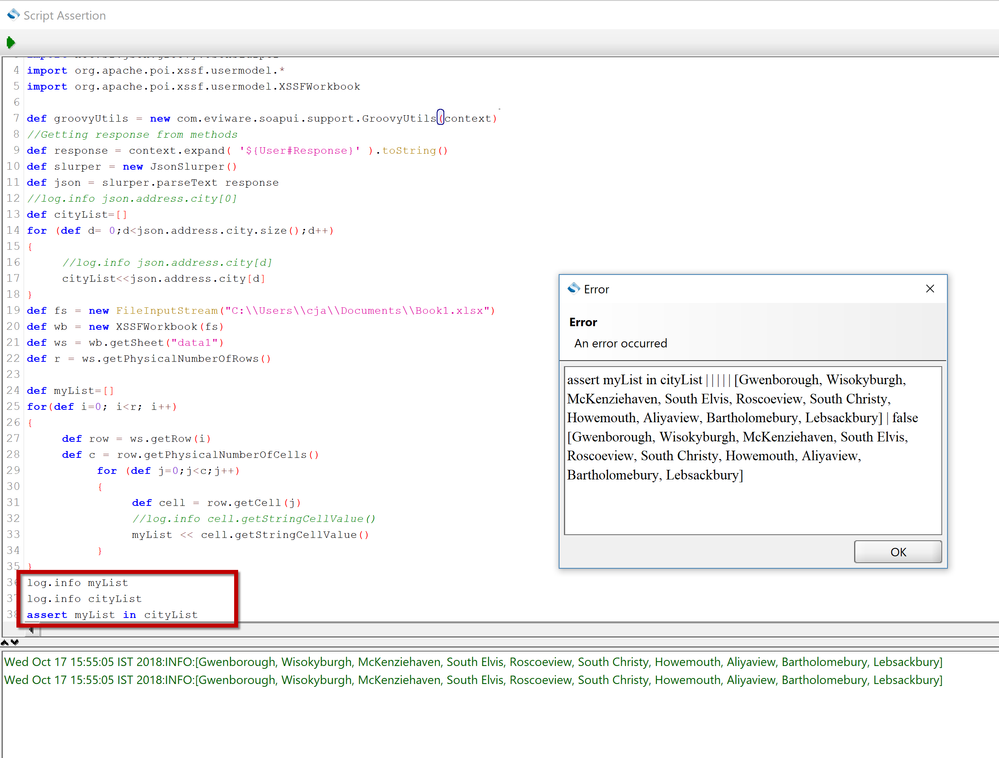Close the Error dialog with the X
Screen dimensions: 999x758
(930, 288)
